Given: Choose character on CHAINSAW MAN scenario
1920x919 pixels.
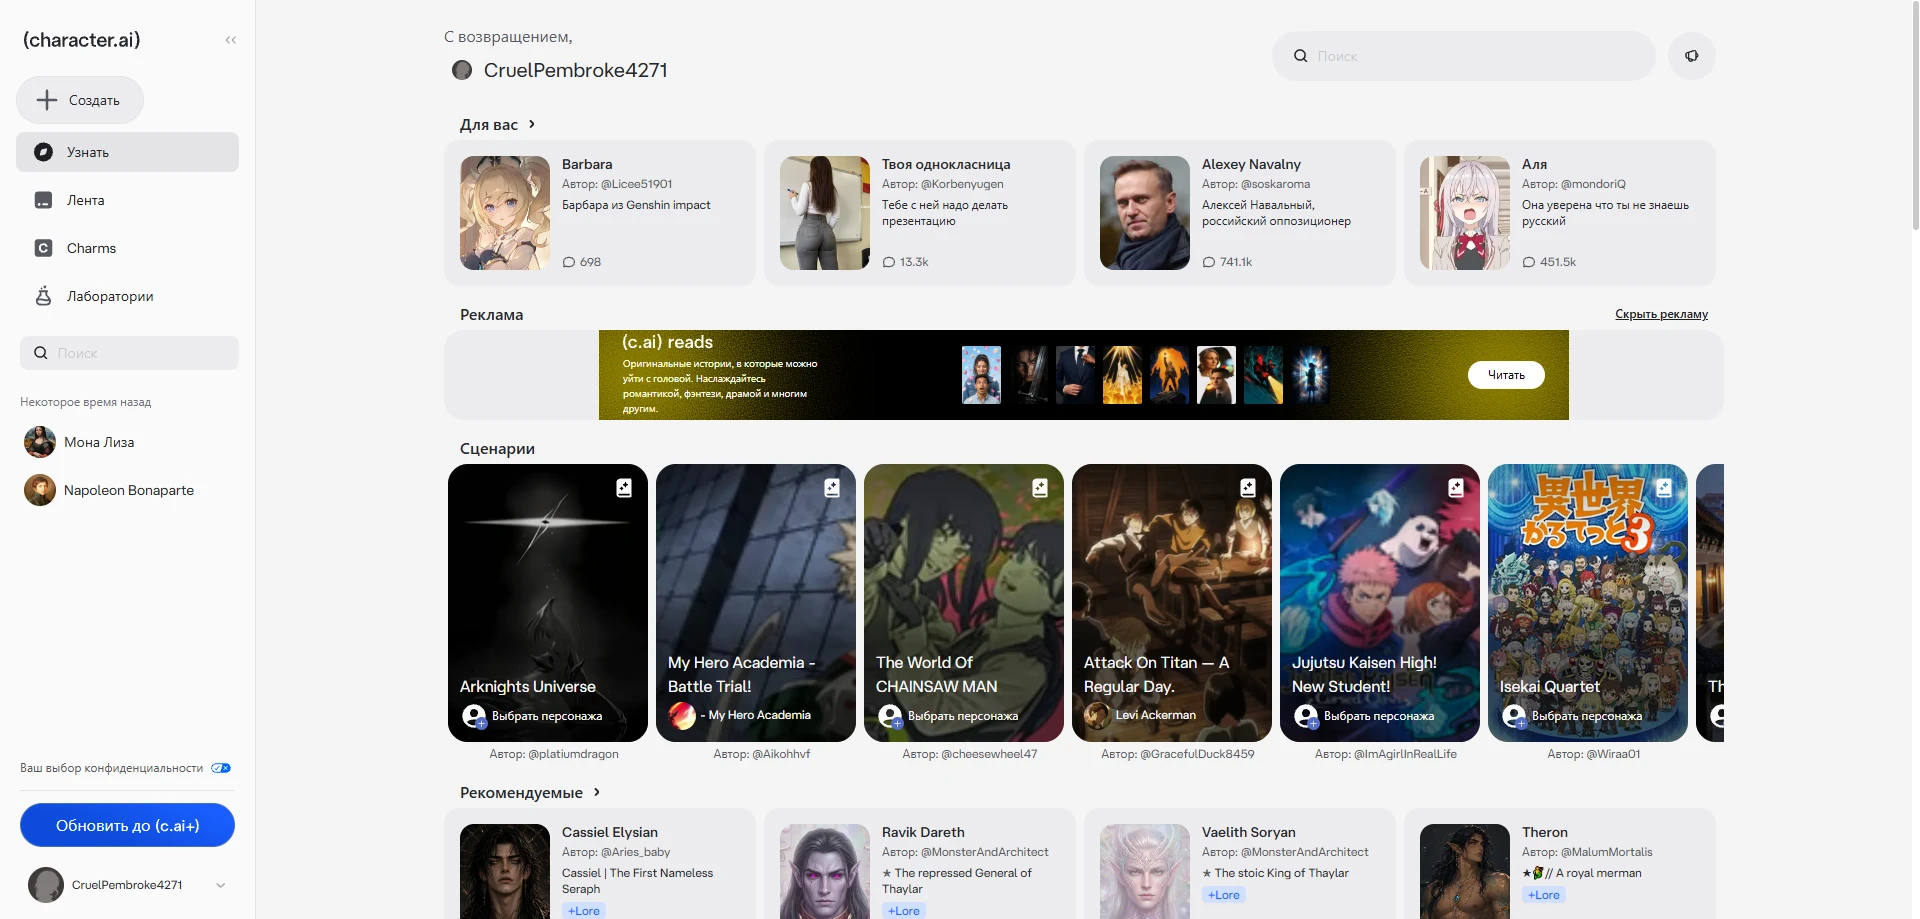Looking at the screenshot, I should [x=949, y=716].
